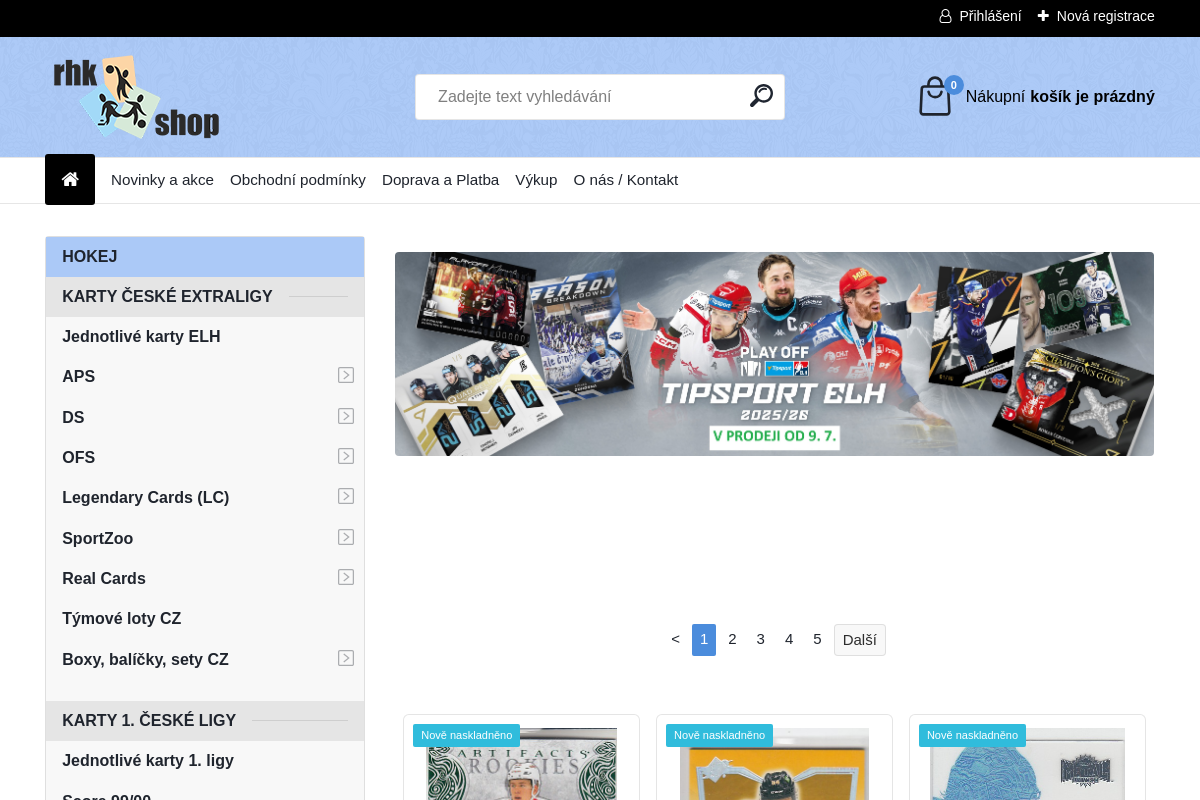This screenshot has width=1200, height=800.
Task: Open the middle yellow card product thumbnail
Action: [774, 764]
